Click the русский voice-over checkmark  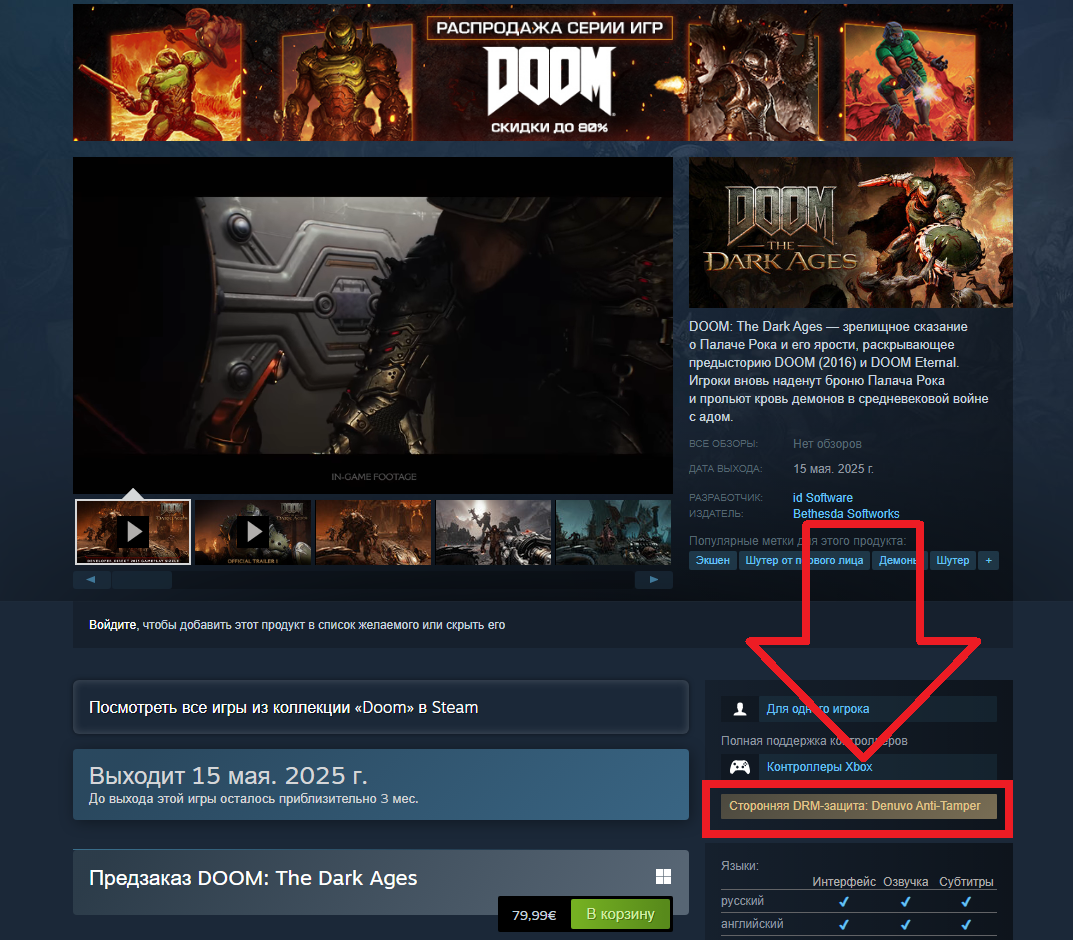(x=905, y=902)
